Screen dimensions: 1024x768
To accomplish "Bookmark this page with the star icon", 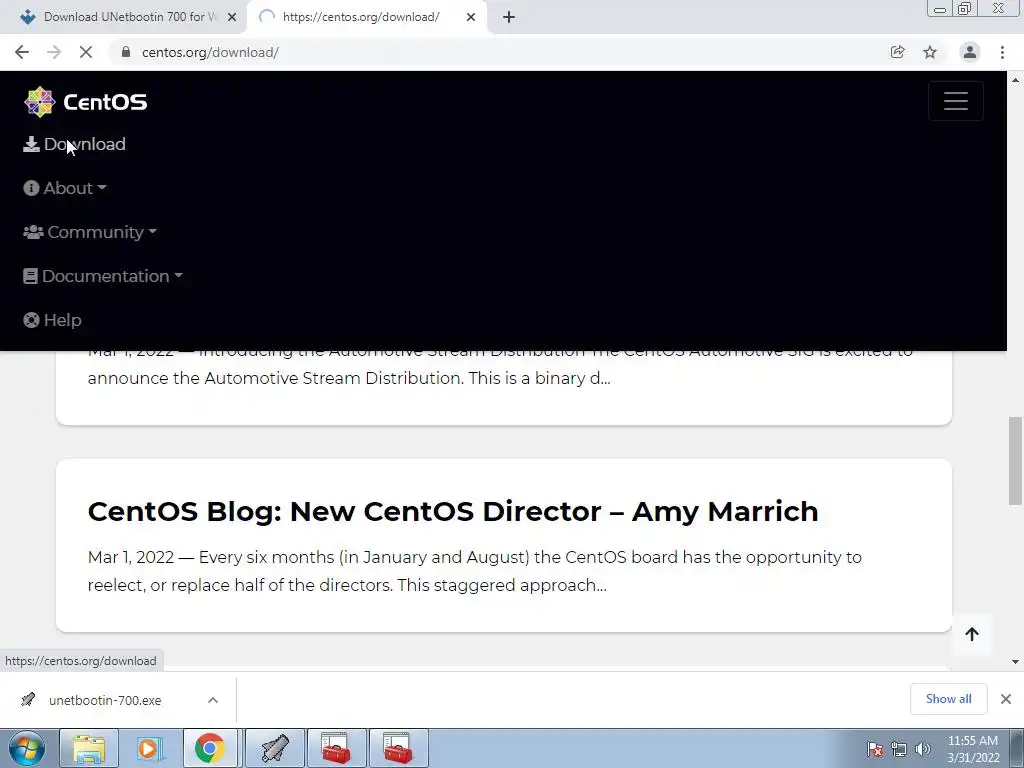I will pos(930,52).
